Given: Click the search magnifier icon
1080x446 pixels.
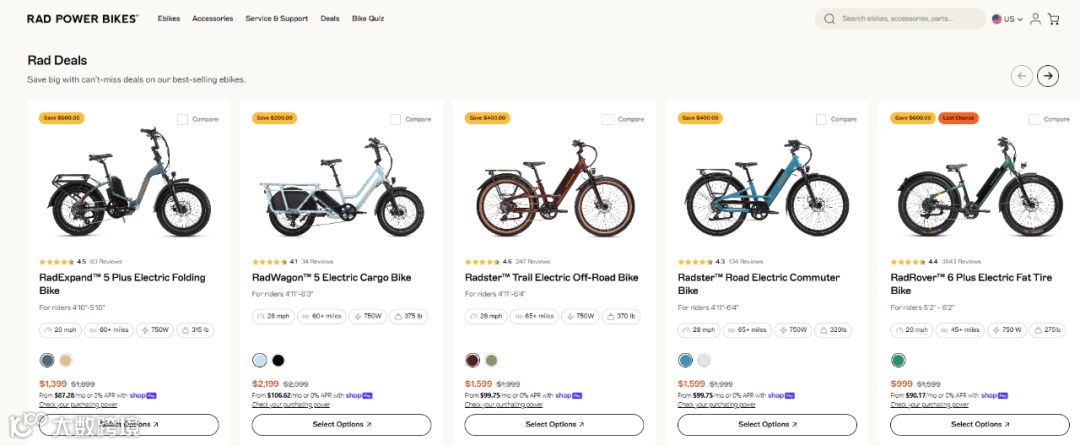Looking at the screenshot, I should [830, 19].
